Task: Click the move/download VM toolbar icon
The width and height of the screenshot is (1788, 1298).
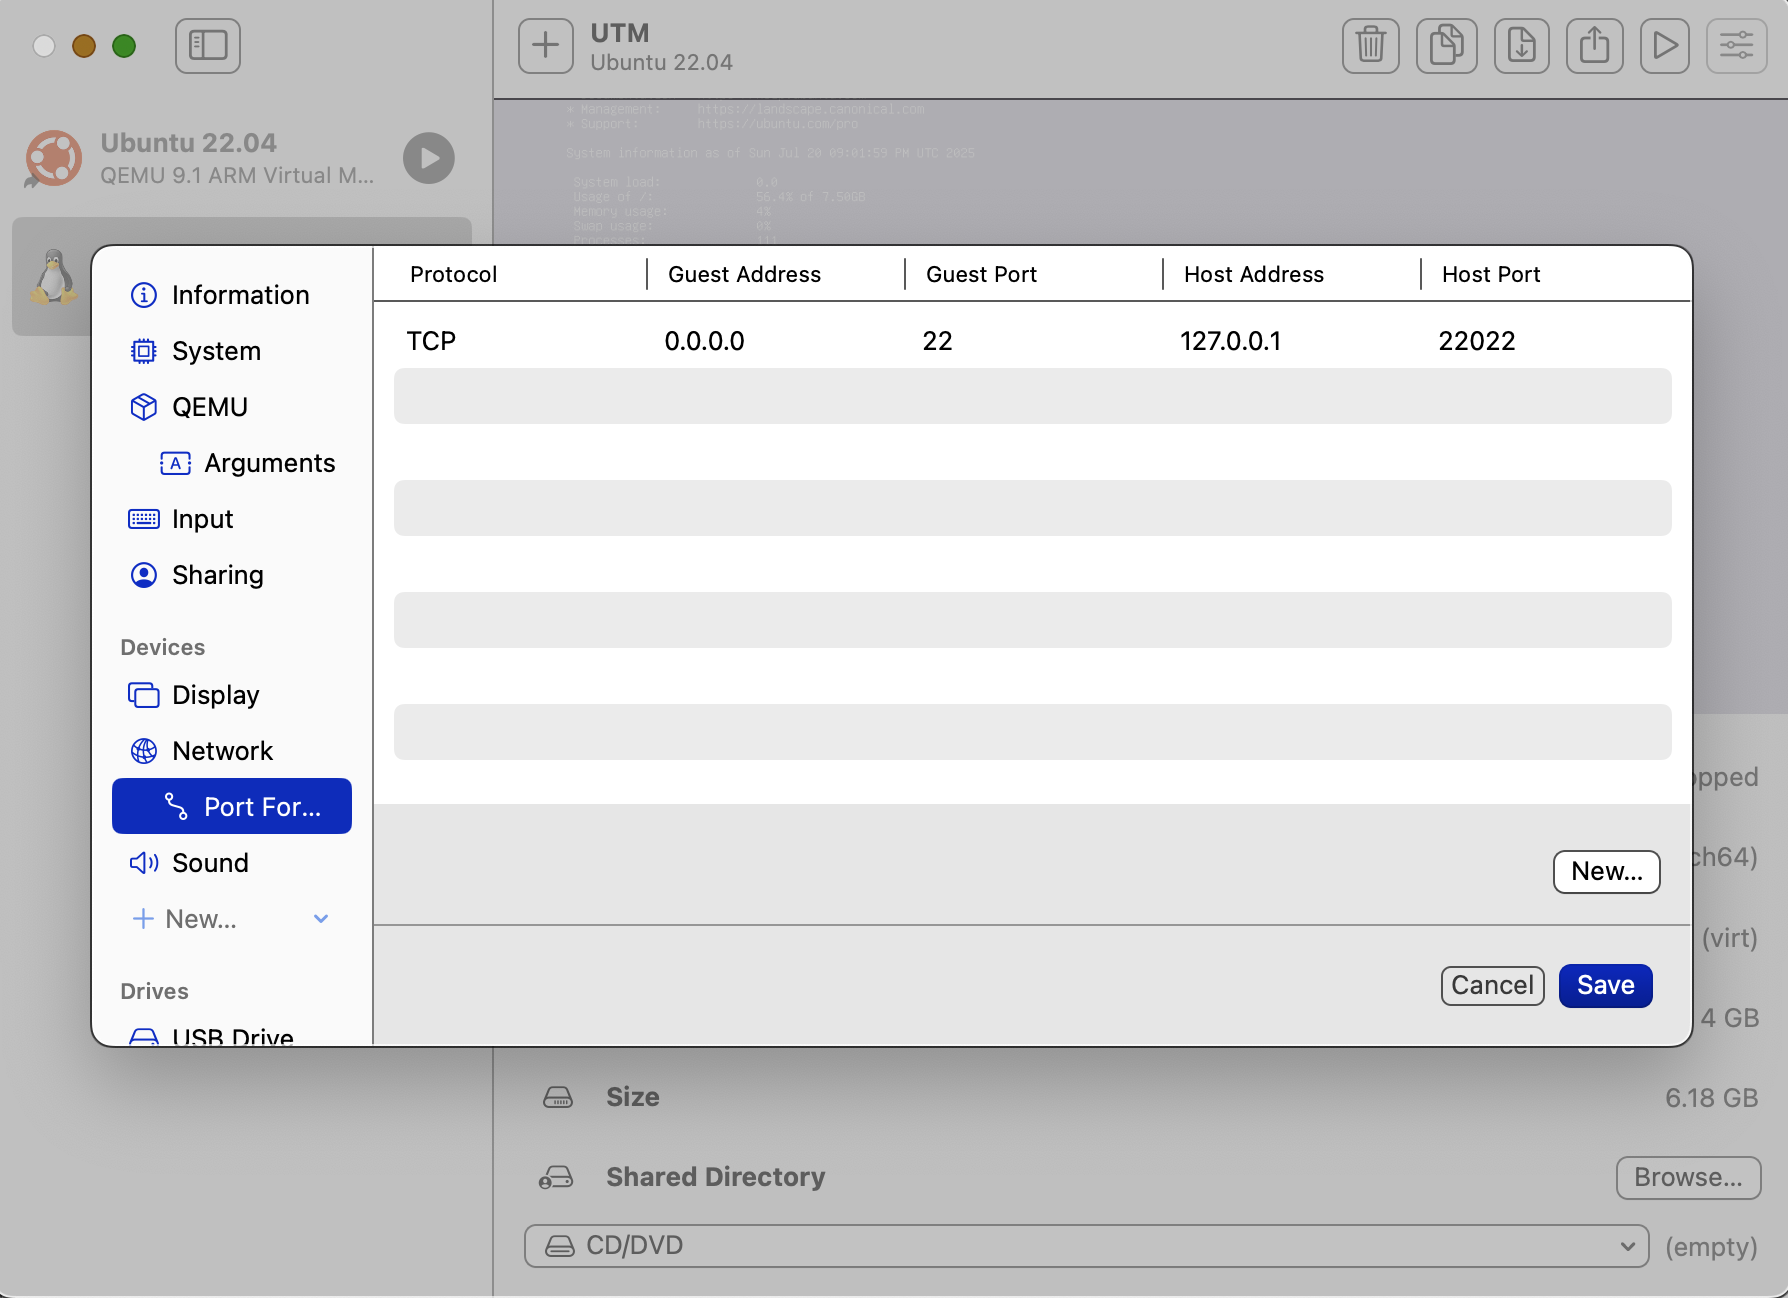Action: (x=1521, y=46)
